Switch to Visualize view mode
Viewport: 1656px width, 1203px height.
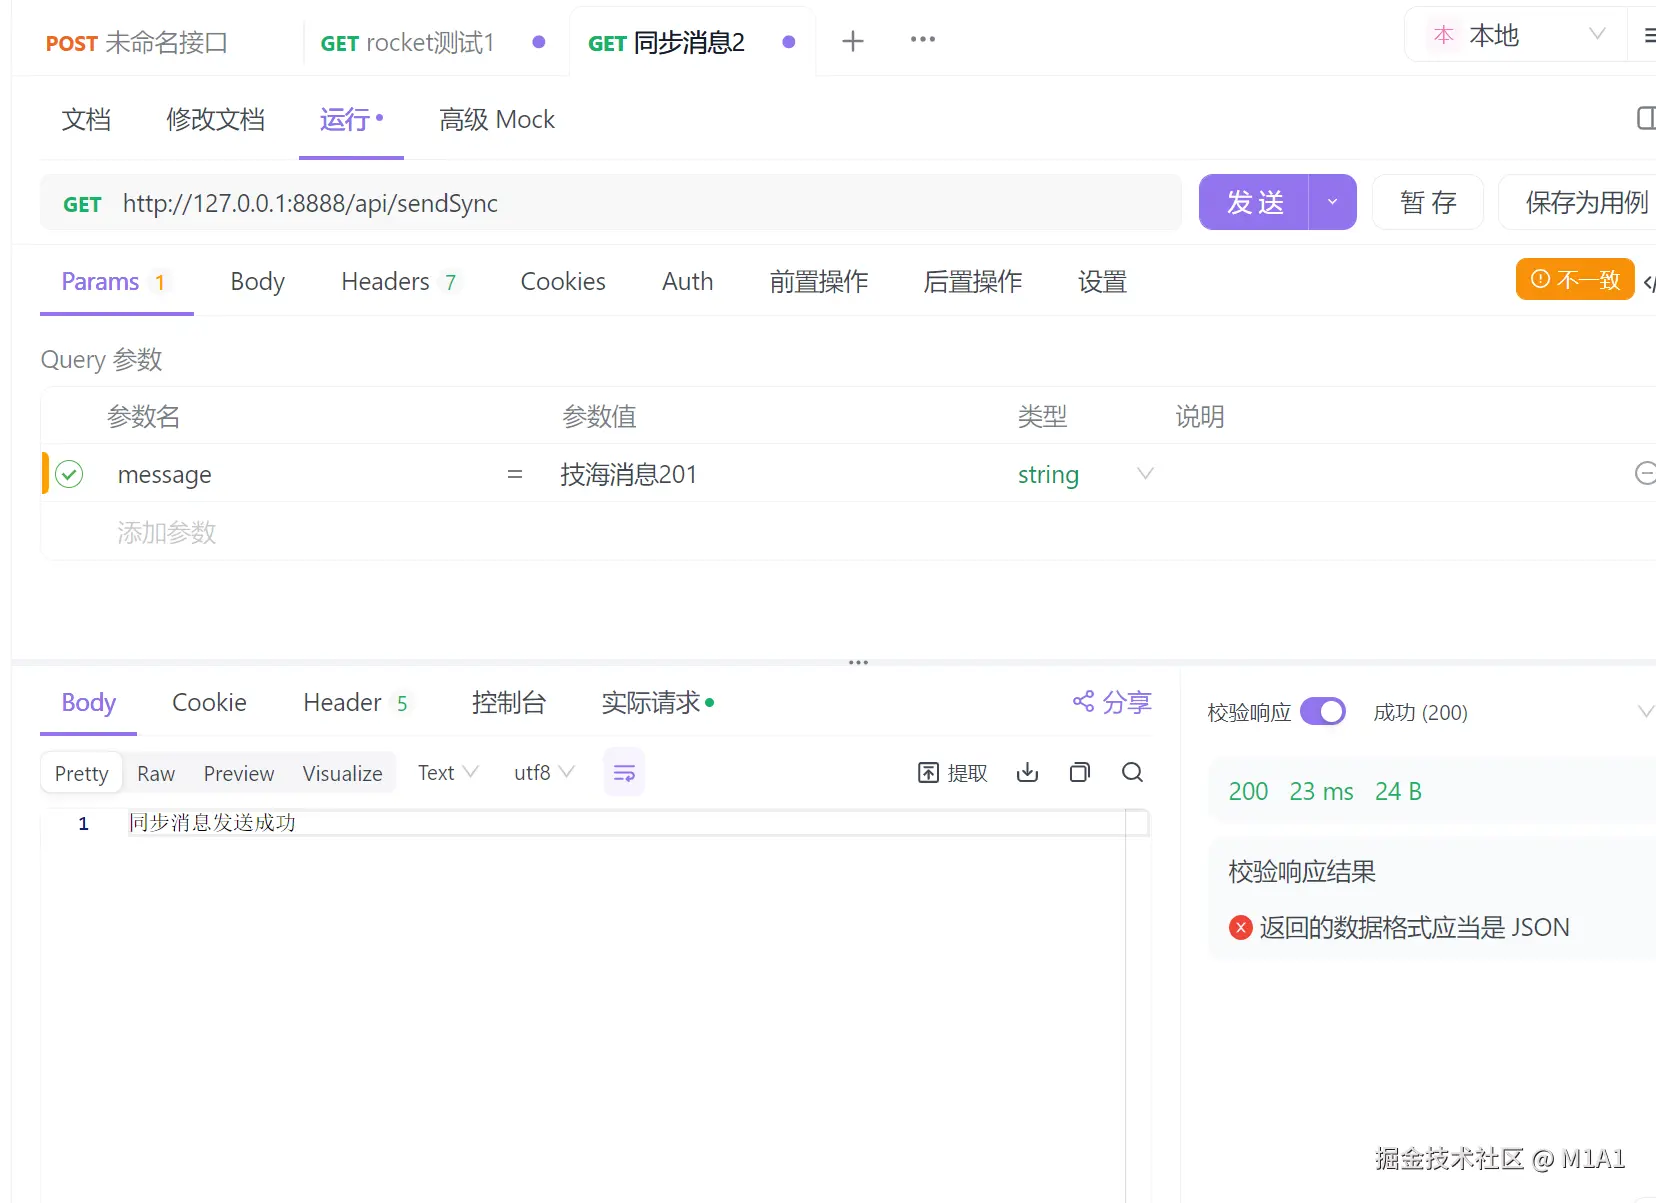[343, 773]
